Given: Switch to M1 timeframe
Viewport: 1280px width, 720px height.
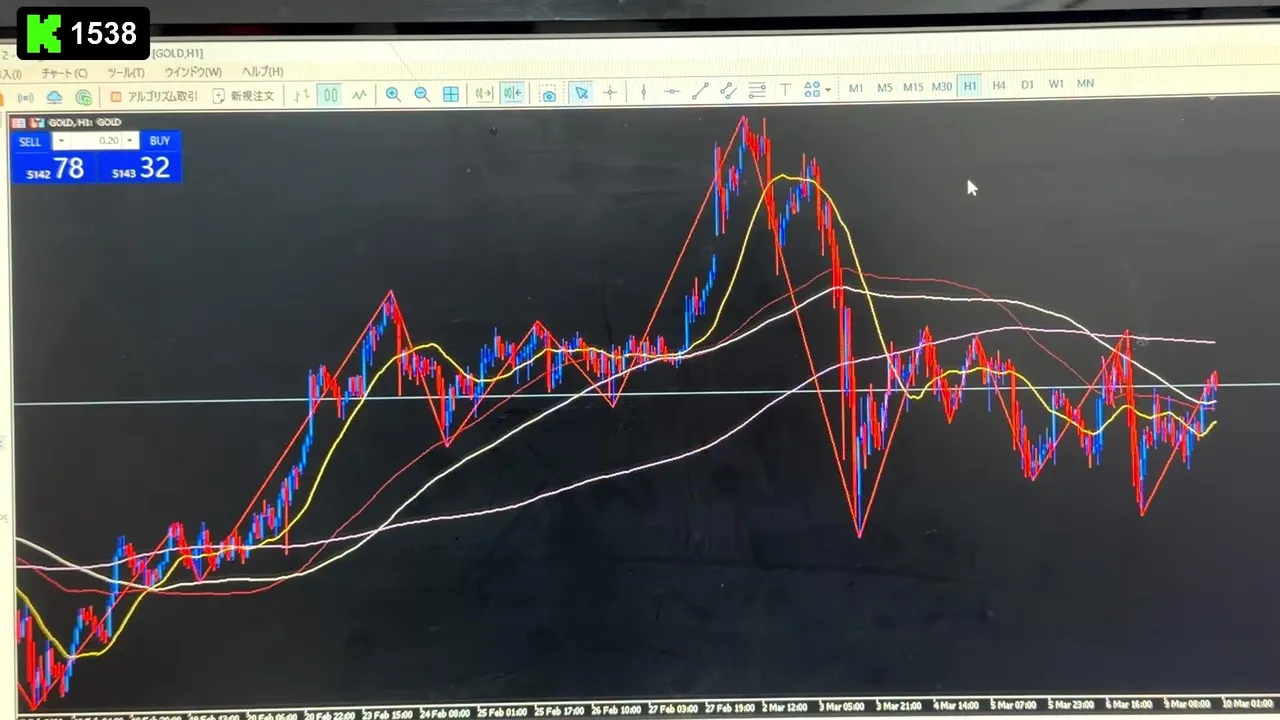Looking at the screenshot, I should pyautogui.click(x=856, y=88).
